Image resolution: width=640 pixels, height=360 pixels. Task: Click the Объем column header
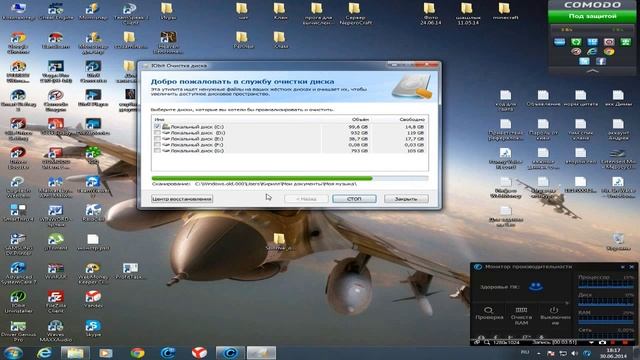click(x=360, y=120)
